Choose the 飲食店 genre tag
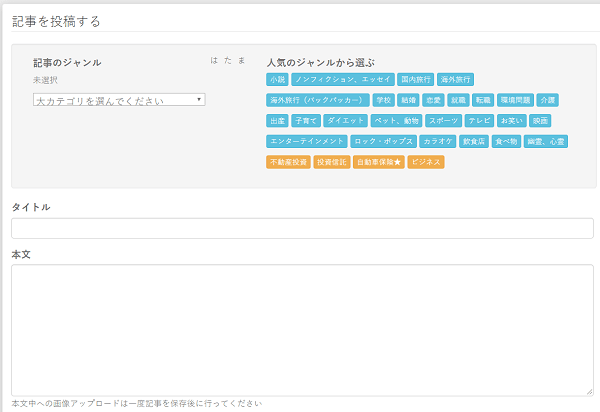The image size is (600, 412). 474,142
